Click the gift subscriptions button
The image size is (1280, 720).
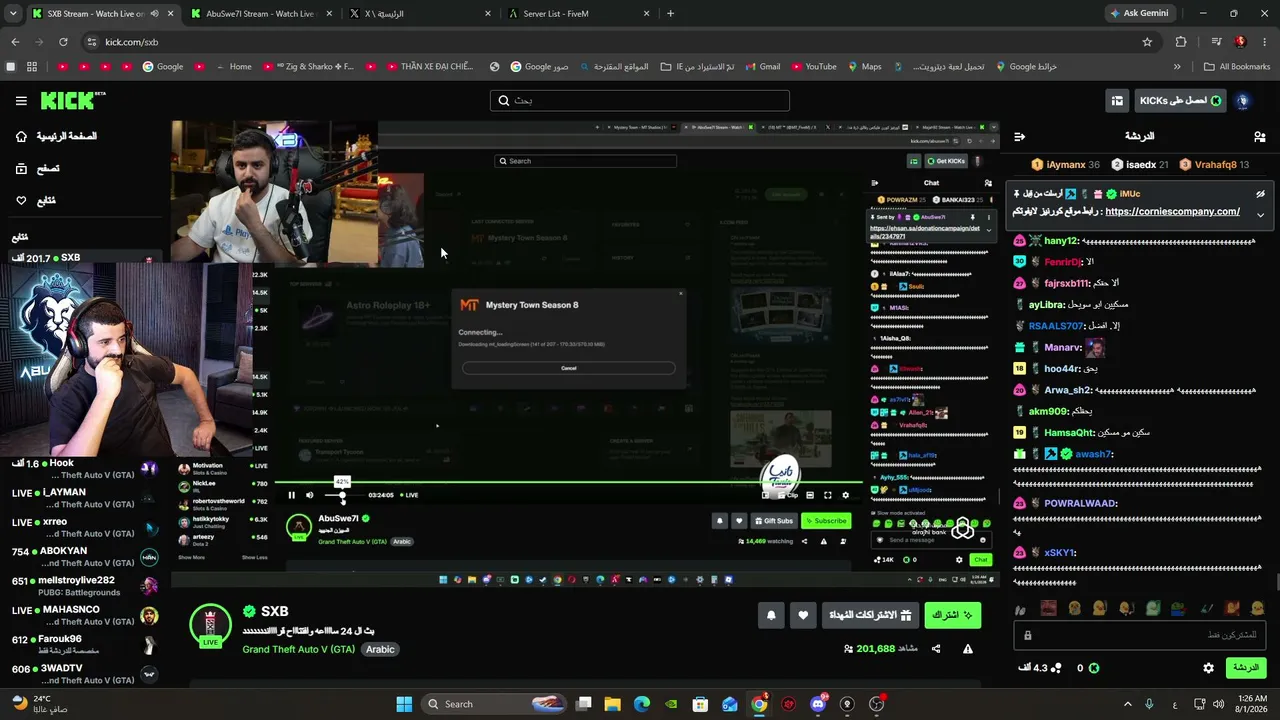pyautogui.click(x=869, y=615)
